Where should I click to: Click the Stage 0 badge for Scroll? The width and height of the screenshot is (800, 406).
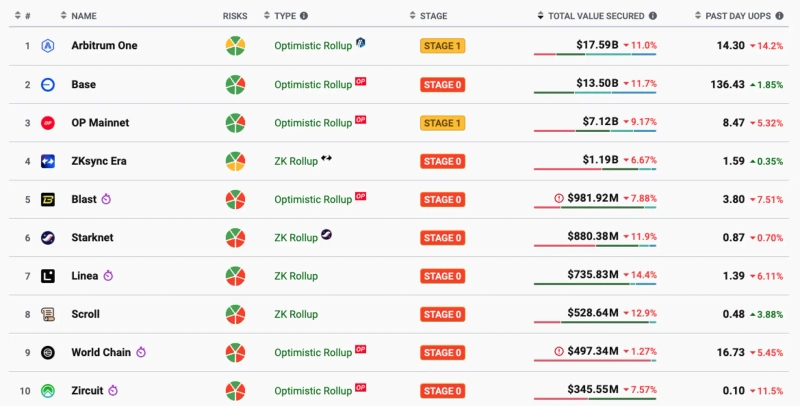443,314
